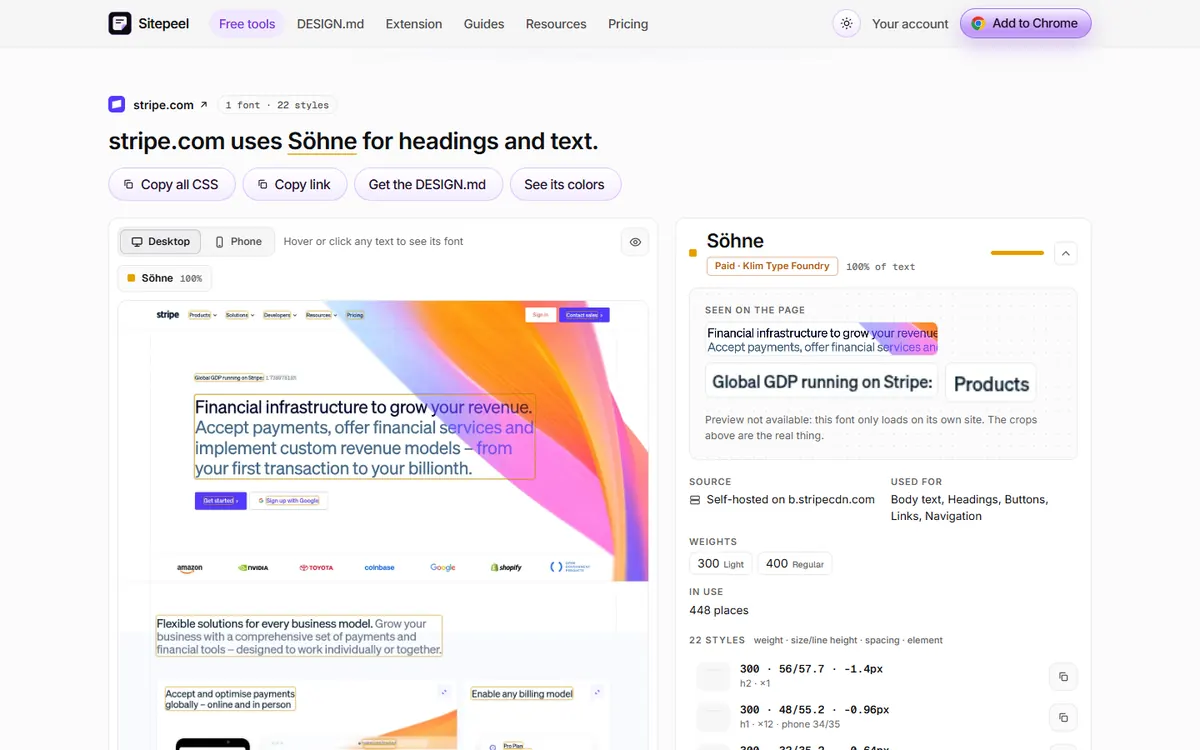Click the Copy link button
The width and height of the screenshot is (1200, 750).
point(294,184)
